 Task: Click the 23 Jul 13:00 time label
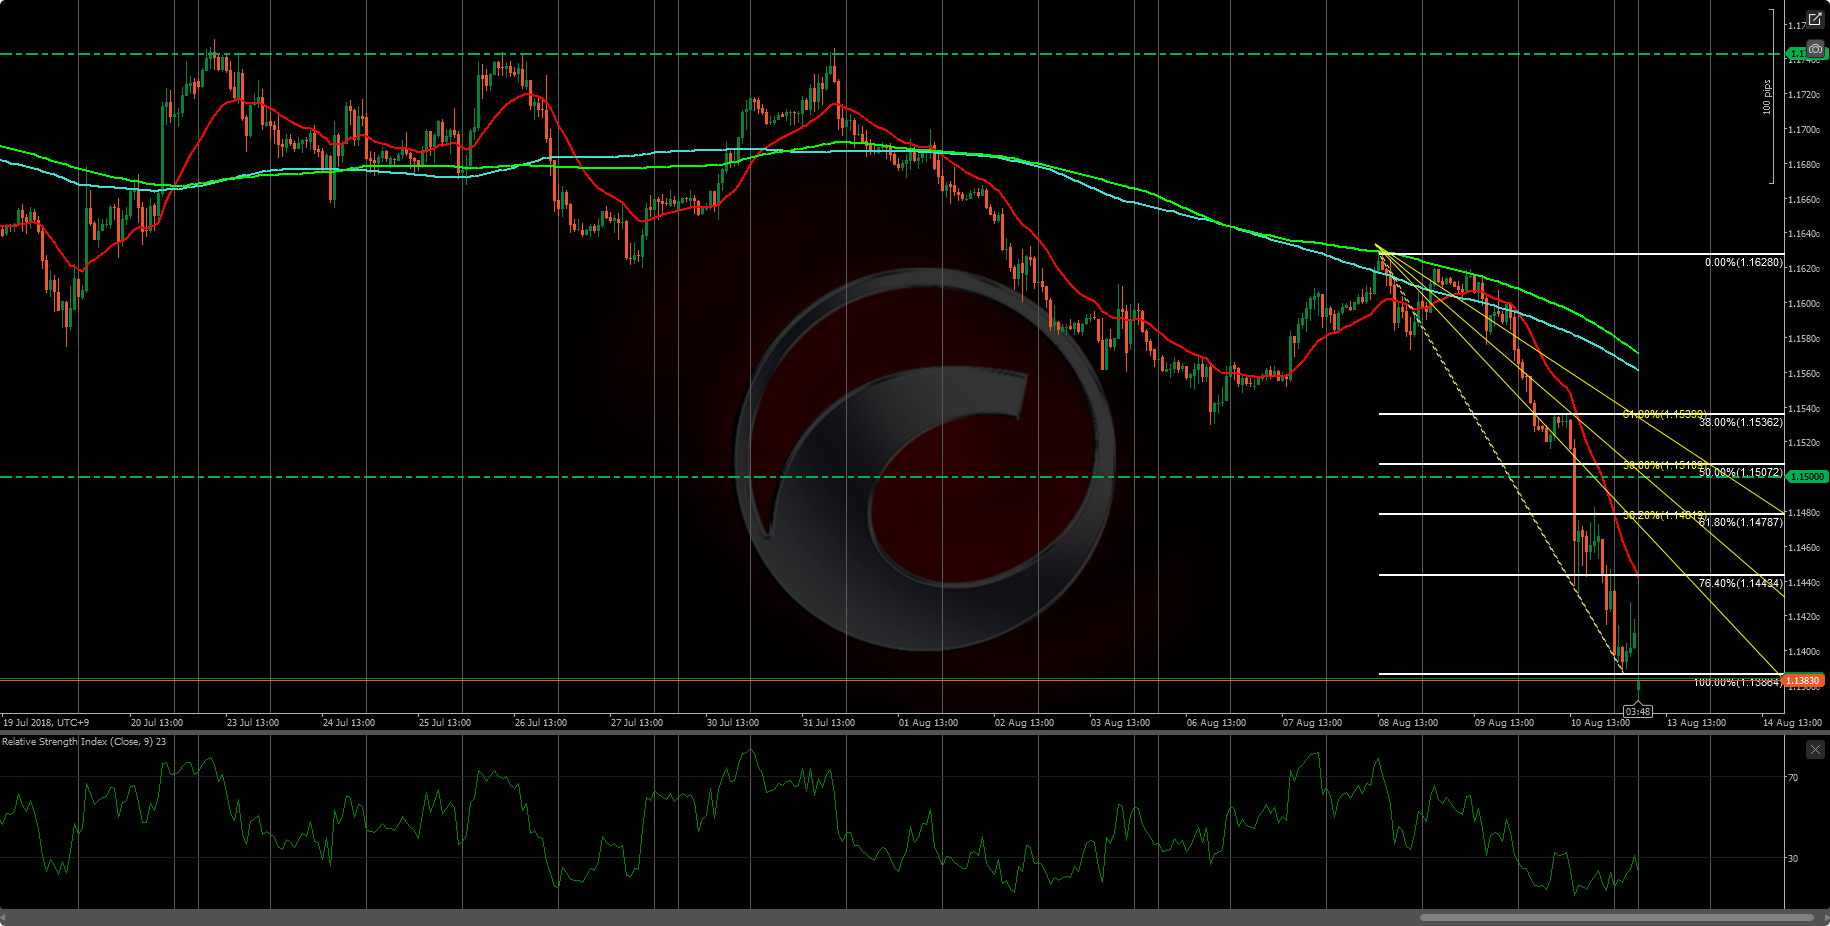253,722
